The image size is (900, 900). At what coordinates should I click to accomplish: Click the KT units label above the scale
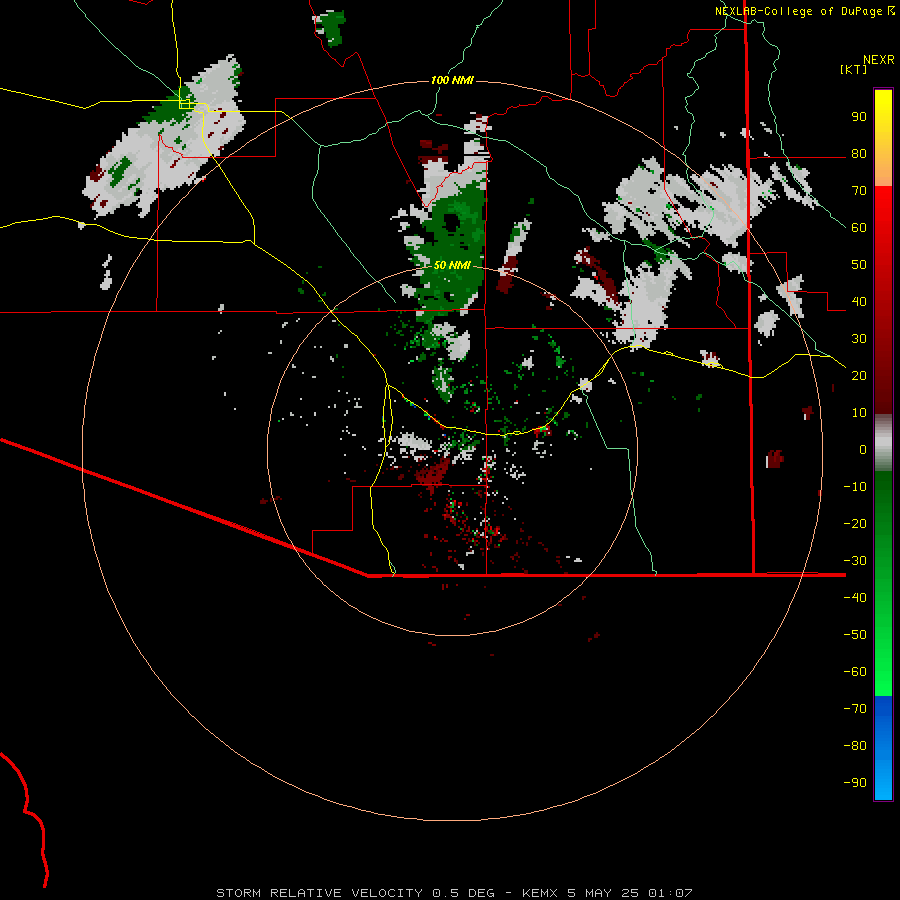(x=854, y=69)
